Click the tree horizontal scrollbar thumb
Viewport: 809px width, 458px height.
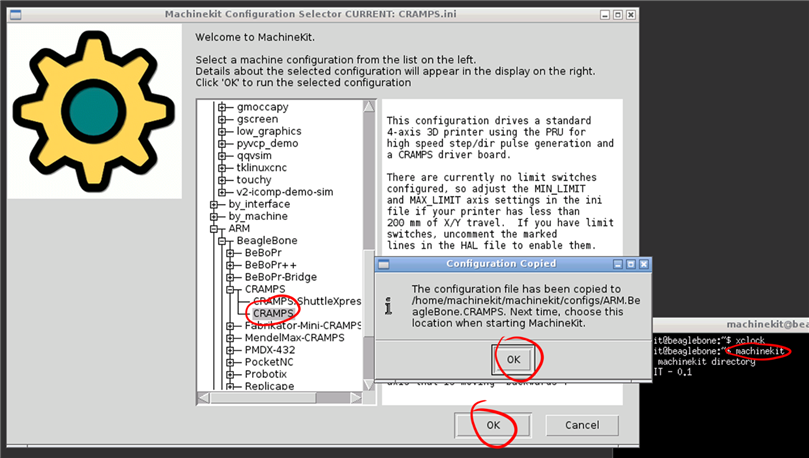263,398
